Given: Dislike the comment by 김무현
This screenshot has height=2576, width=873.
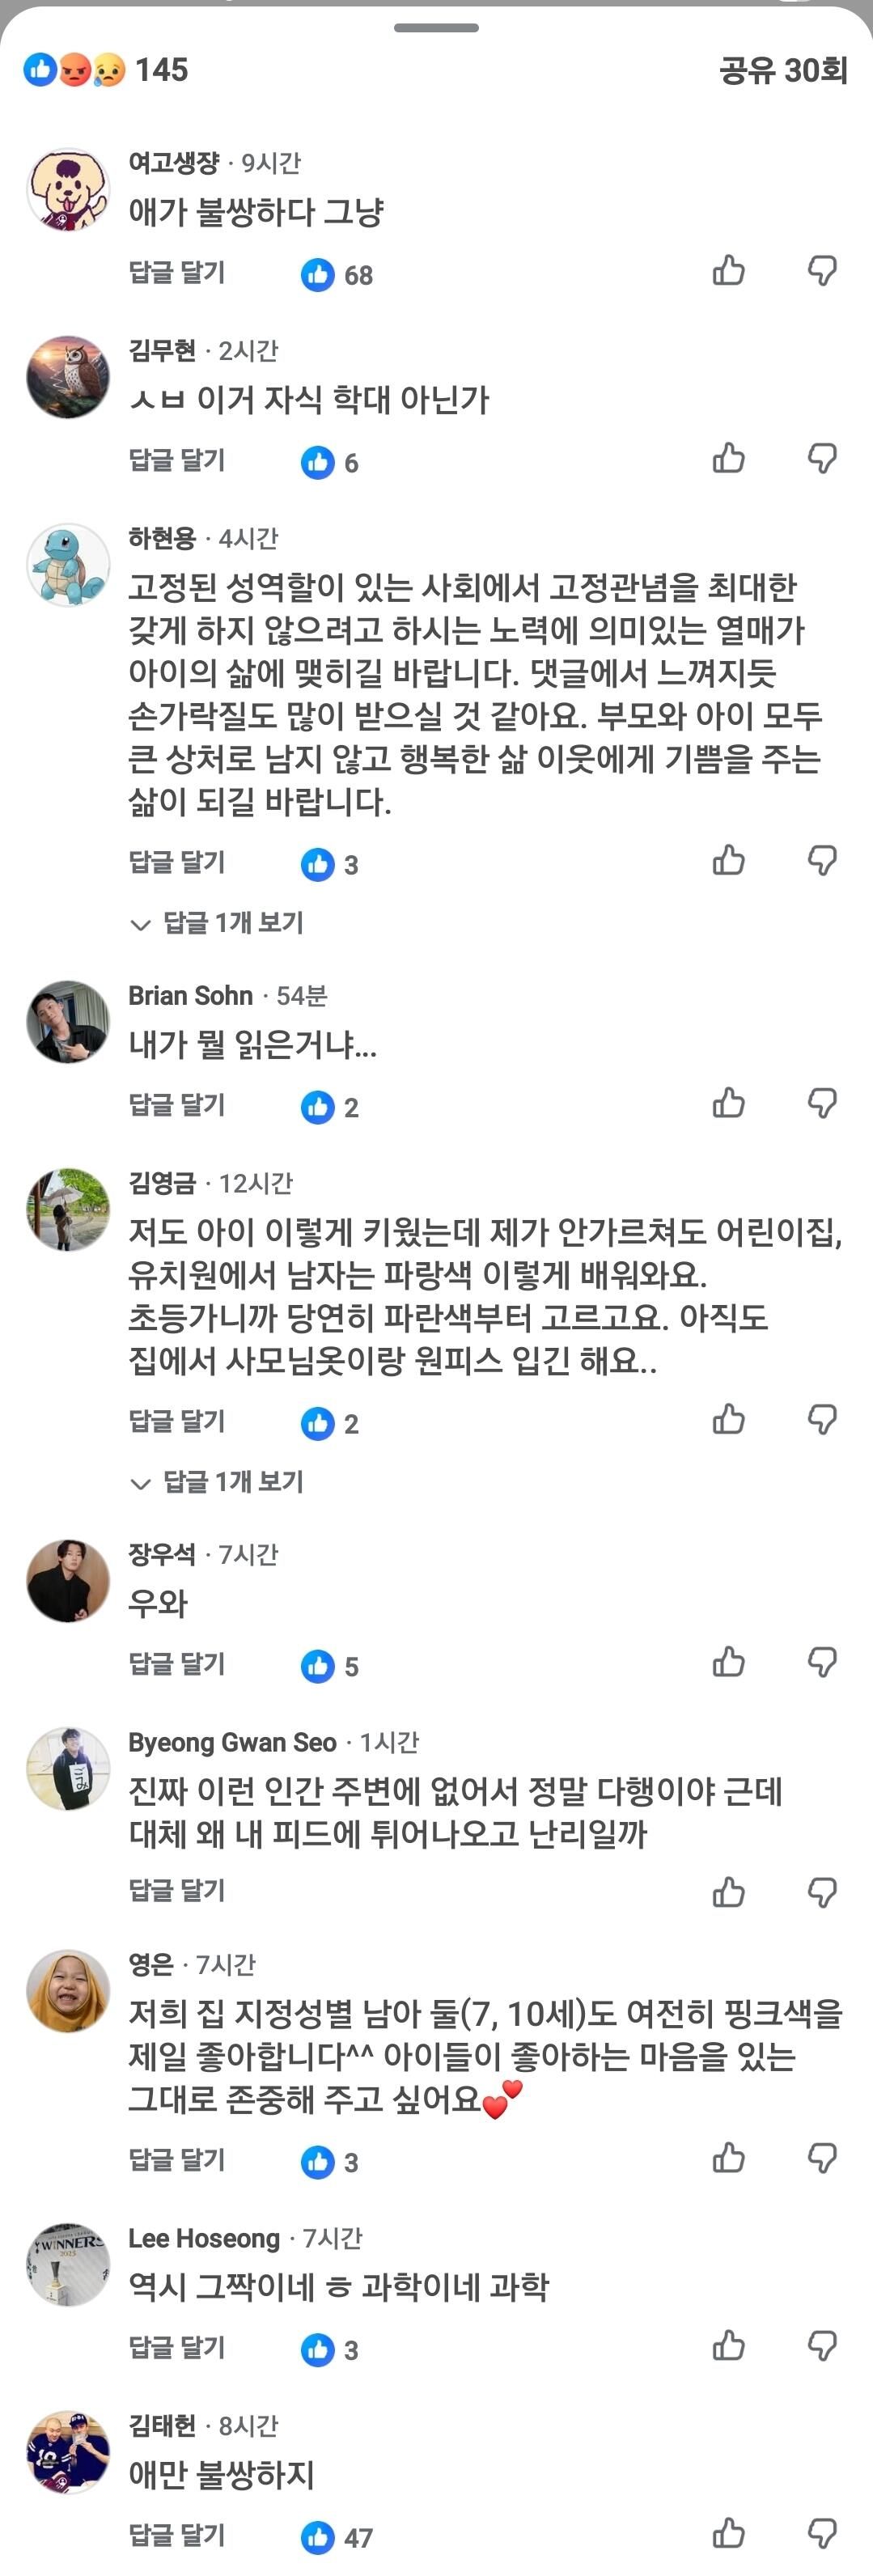Looking at the screenshot, I should click(x=822, y=458).
